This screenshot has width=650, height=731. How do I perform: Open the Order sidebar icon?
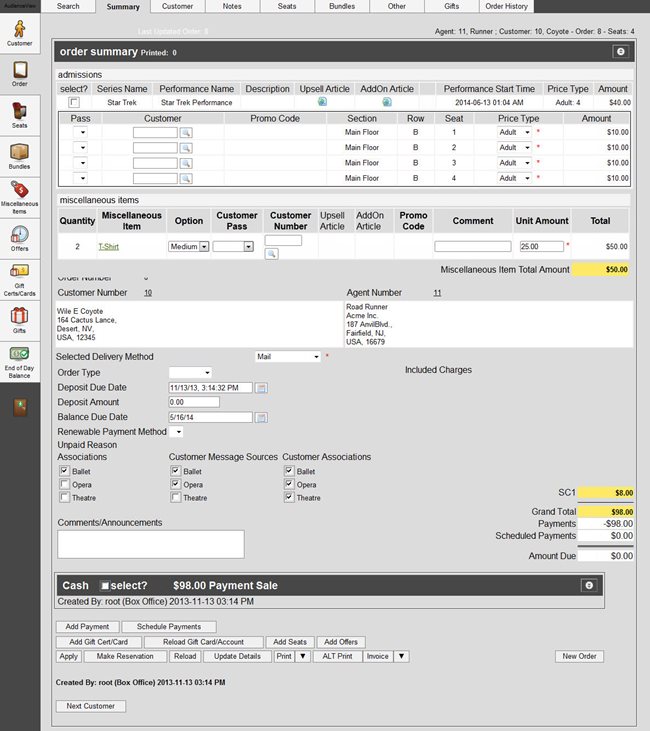click(20, 74)
